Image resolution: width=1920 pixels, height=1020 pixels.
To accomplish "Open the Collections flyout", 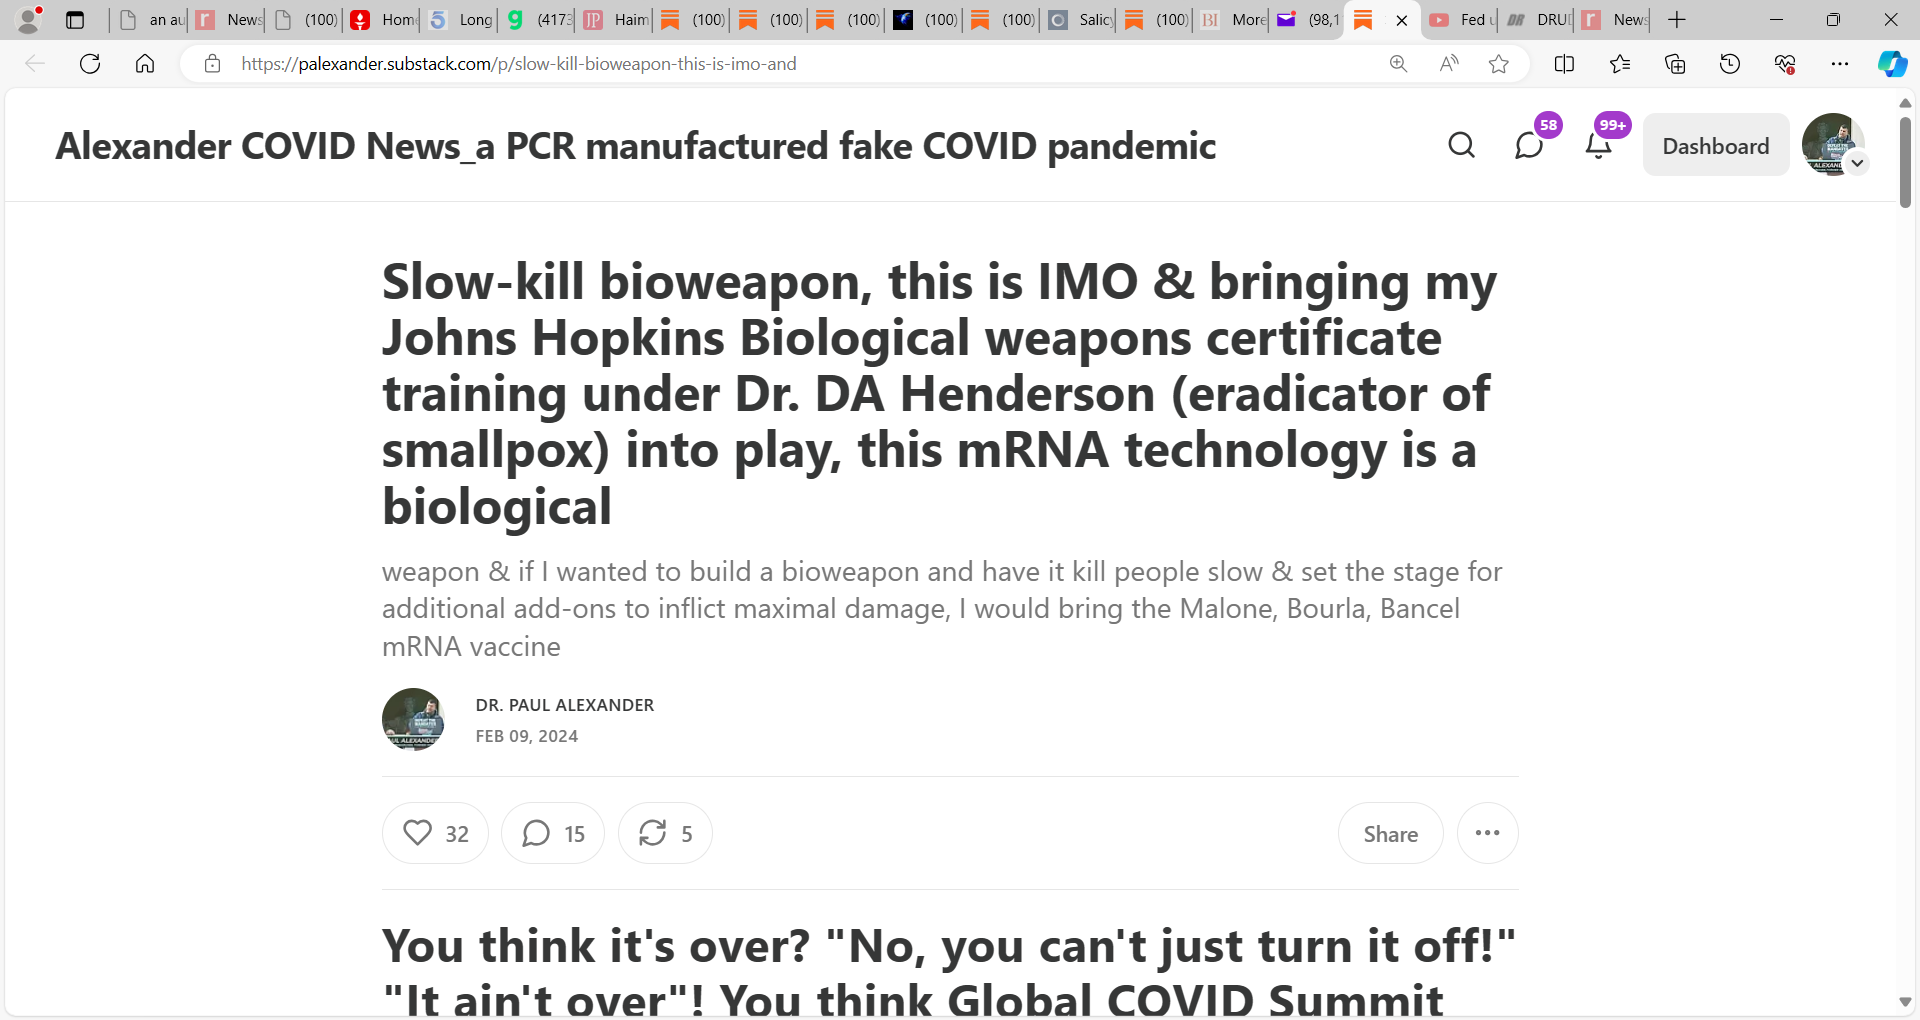I will 1675,63.
